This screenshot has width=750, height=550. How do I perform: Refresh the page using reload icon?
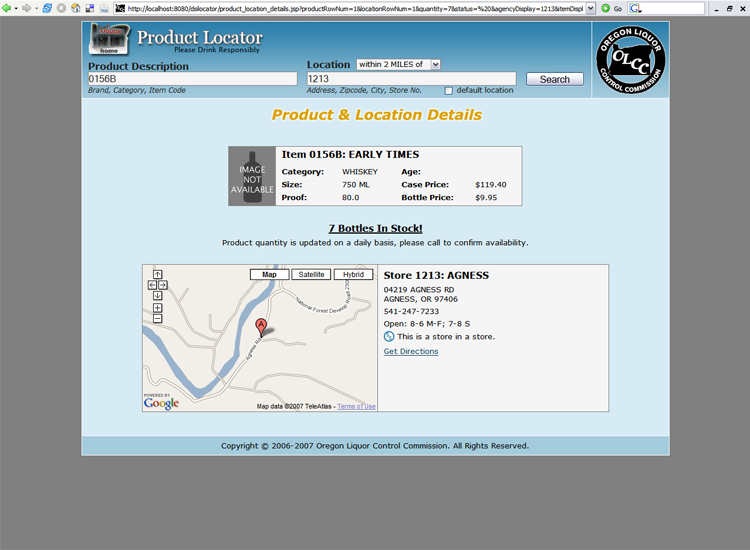tap(47, 8)
